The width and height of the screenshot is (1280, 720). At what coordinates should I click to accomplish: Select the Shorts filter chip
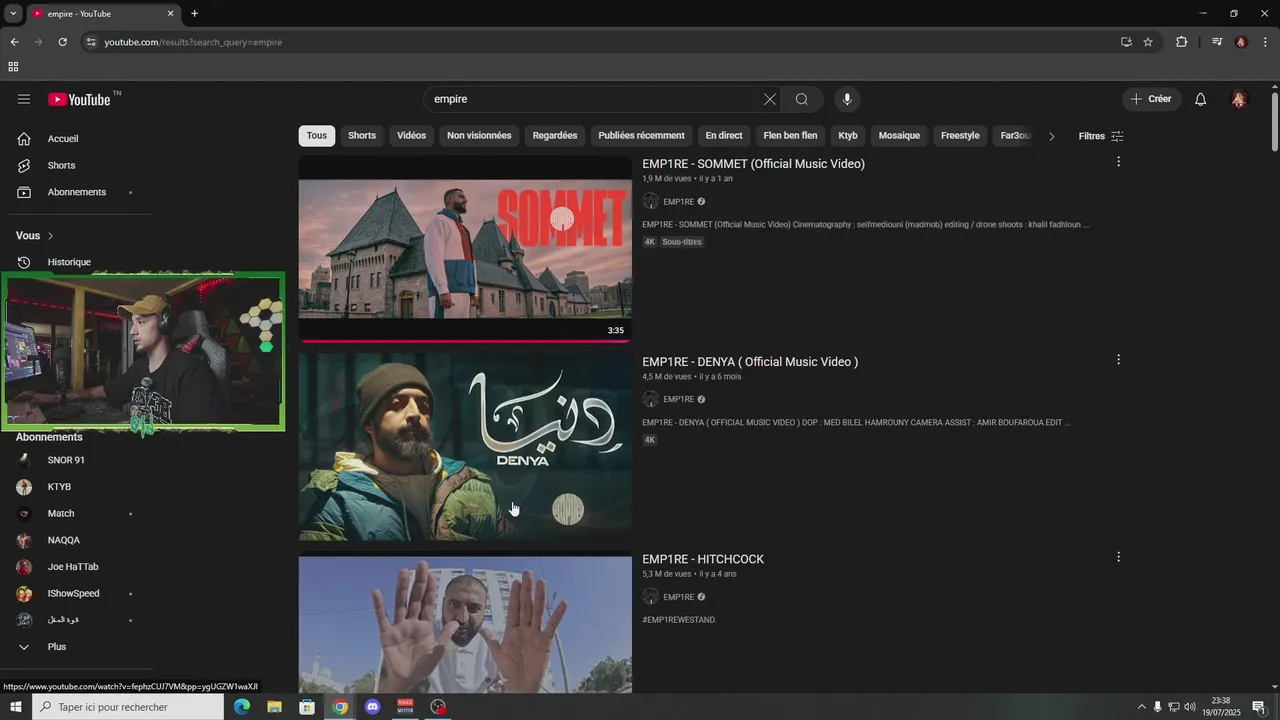362,136
